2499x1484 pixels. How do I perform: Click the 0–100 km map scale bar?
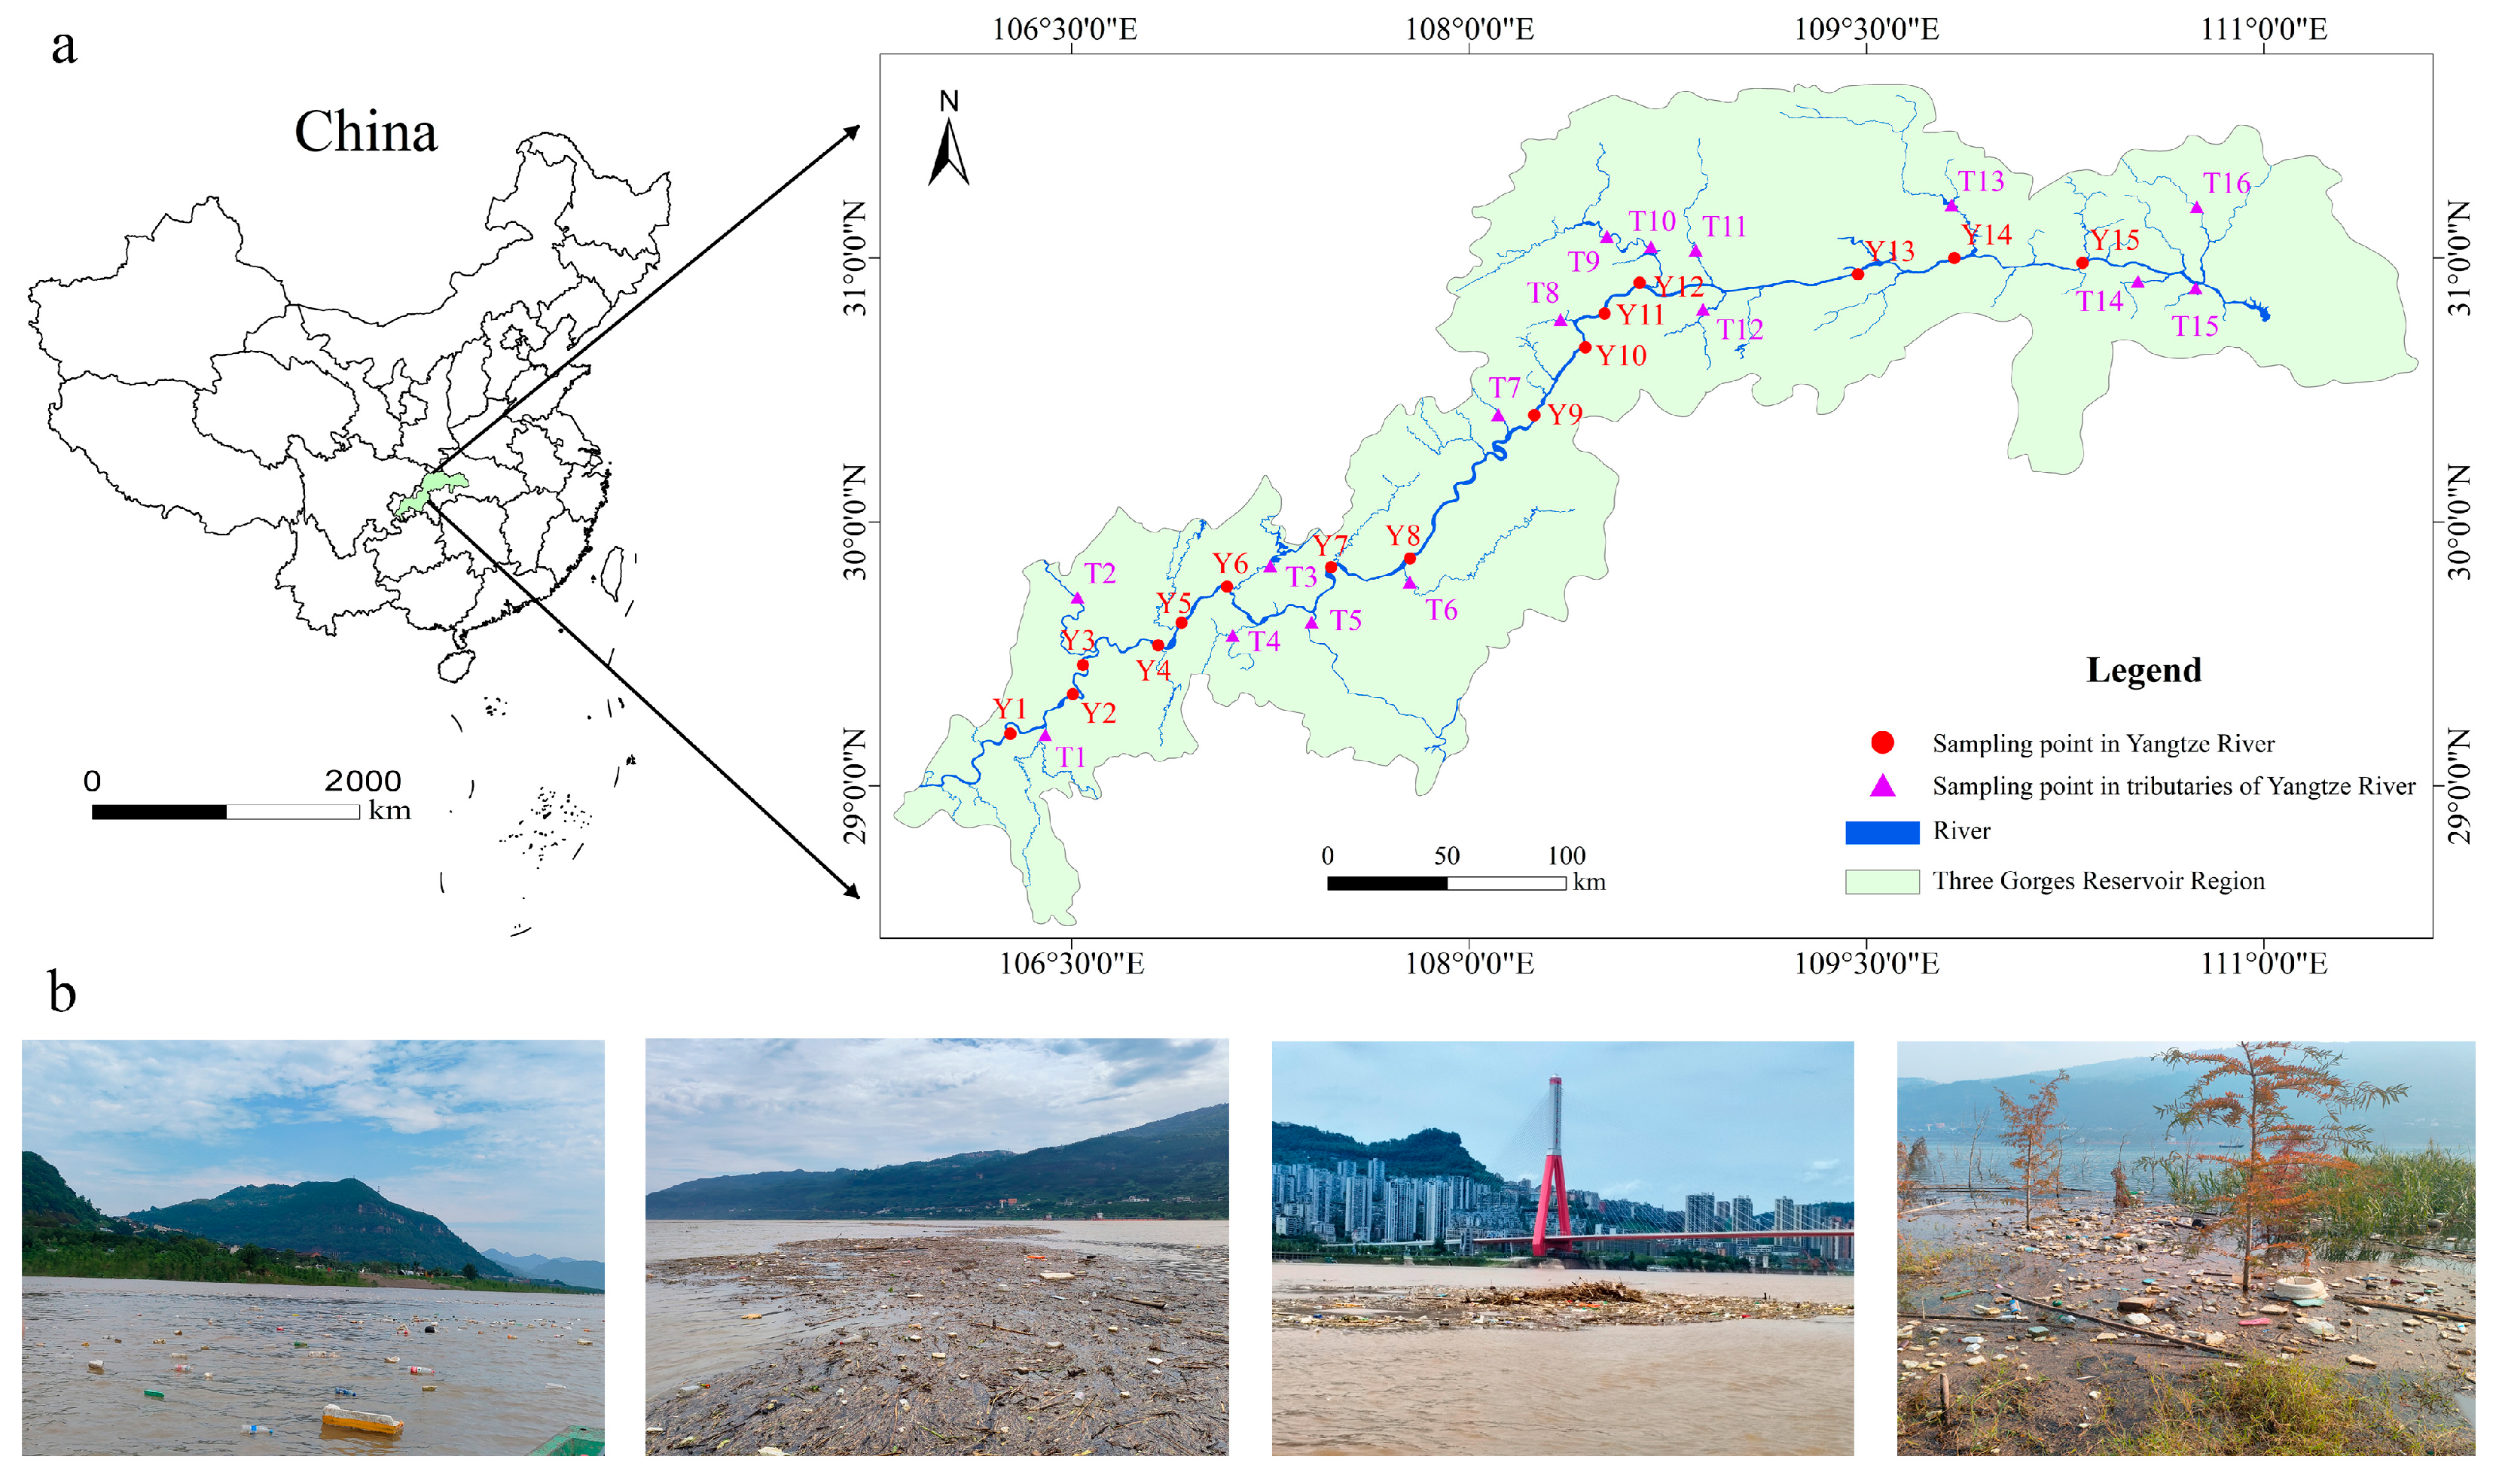pos(1445,883)
